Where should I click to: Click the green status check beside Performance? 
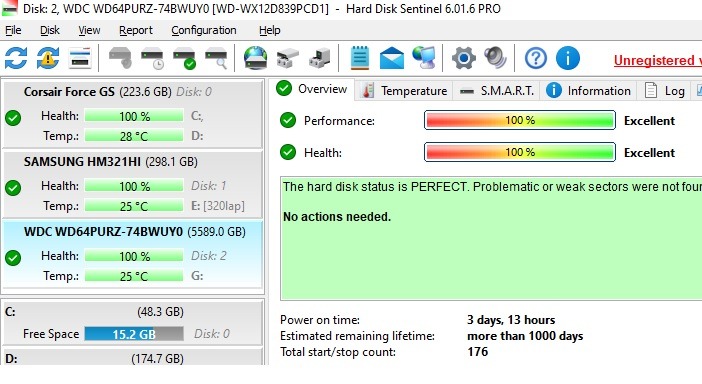click(288, 120)
